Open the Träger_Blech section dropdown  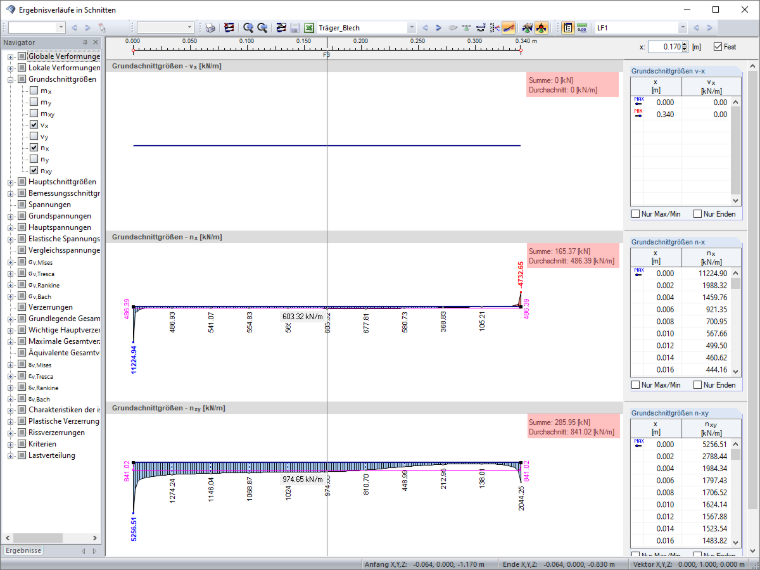412,28
